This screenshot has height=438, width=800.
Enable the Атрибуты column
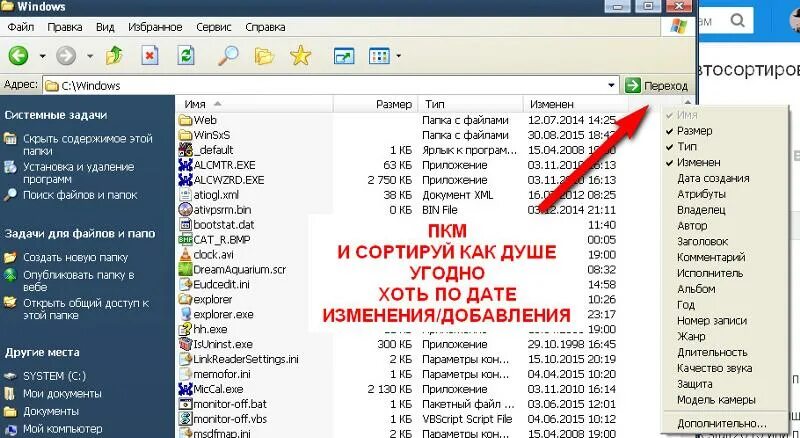[724, 194]
